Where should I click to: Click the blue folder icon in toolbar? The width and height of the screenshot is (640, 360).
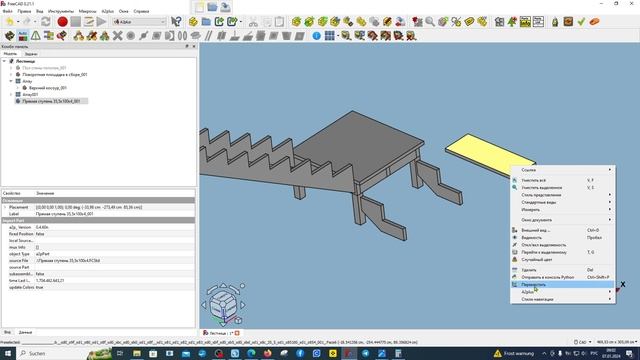click(x=206, y=22)
